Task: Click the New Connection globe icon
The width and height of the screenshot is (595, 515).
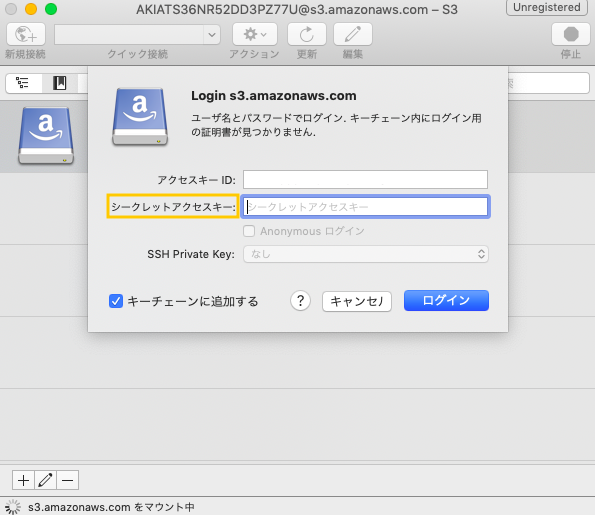Action: [26, 34]
